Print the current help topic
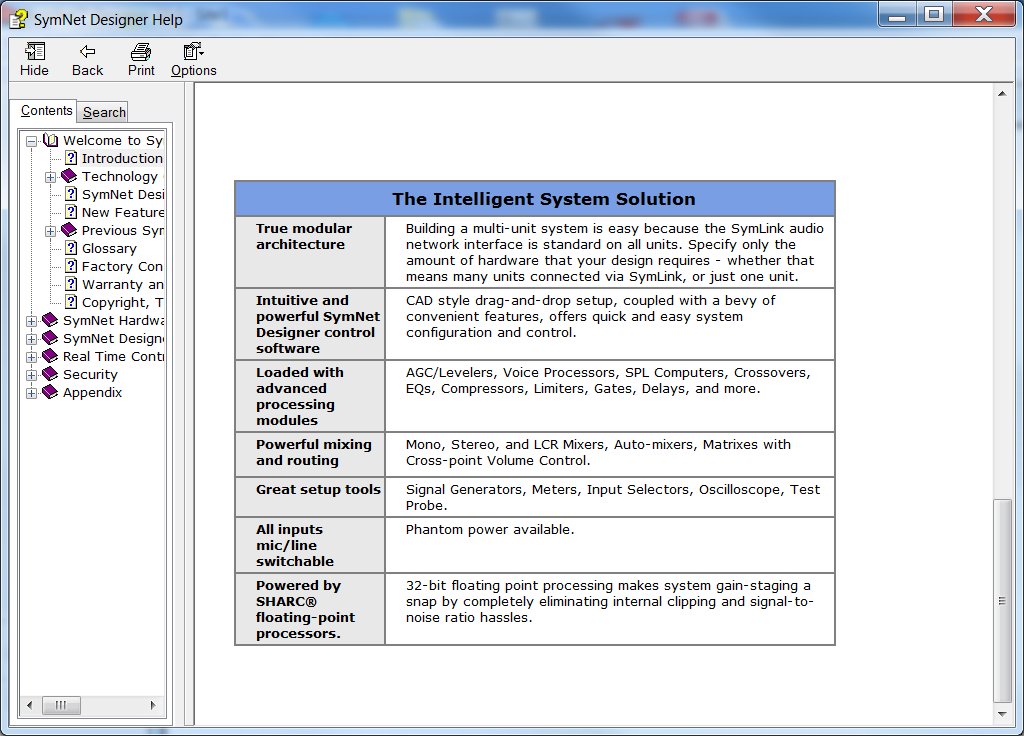The image size is (1024, 736). 141,59
